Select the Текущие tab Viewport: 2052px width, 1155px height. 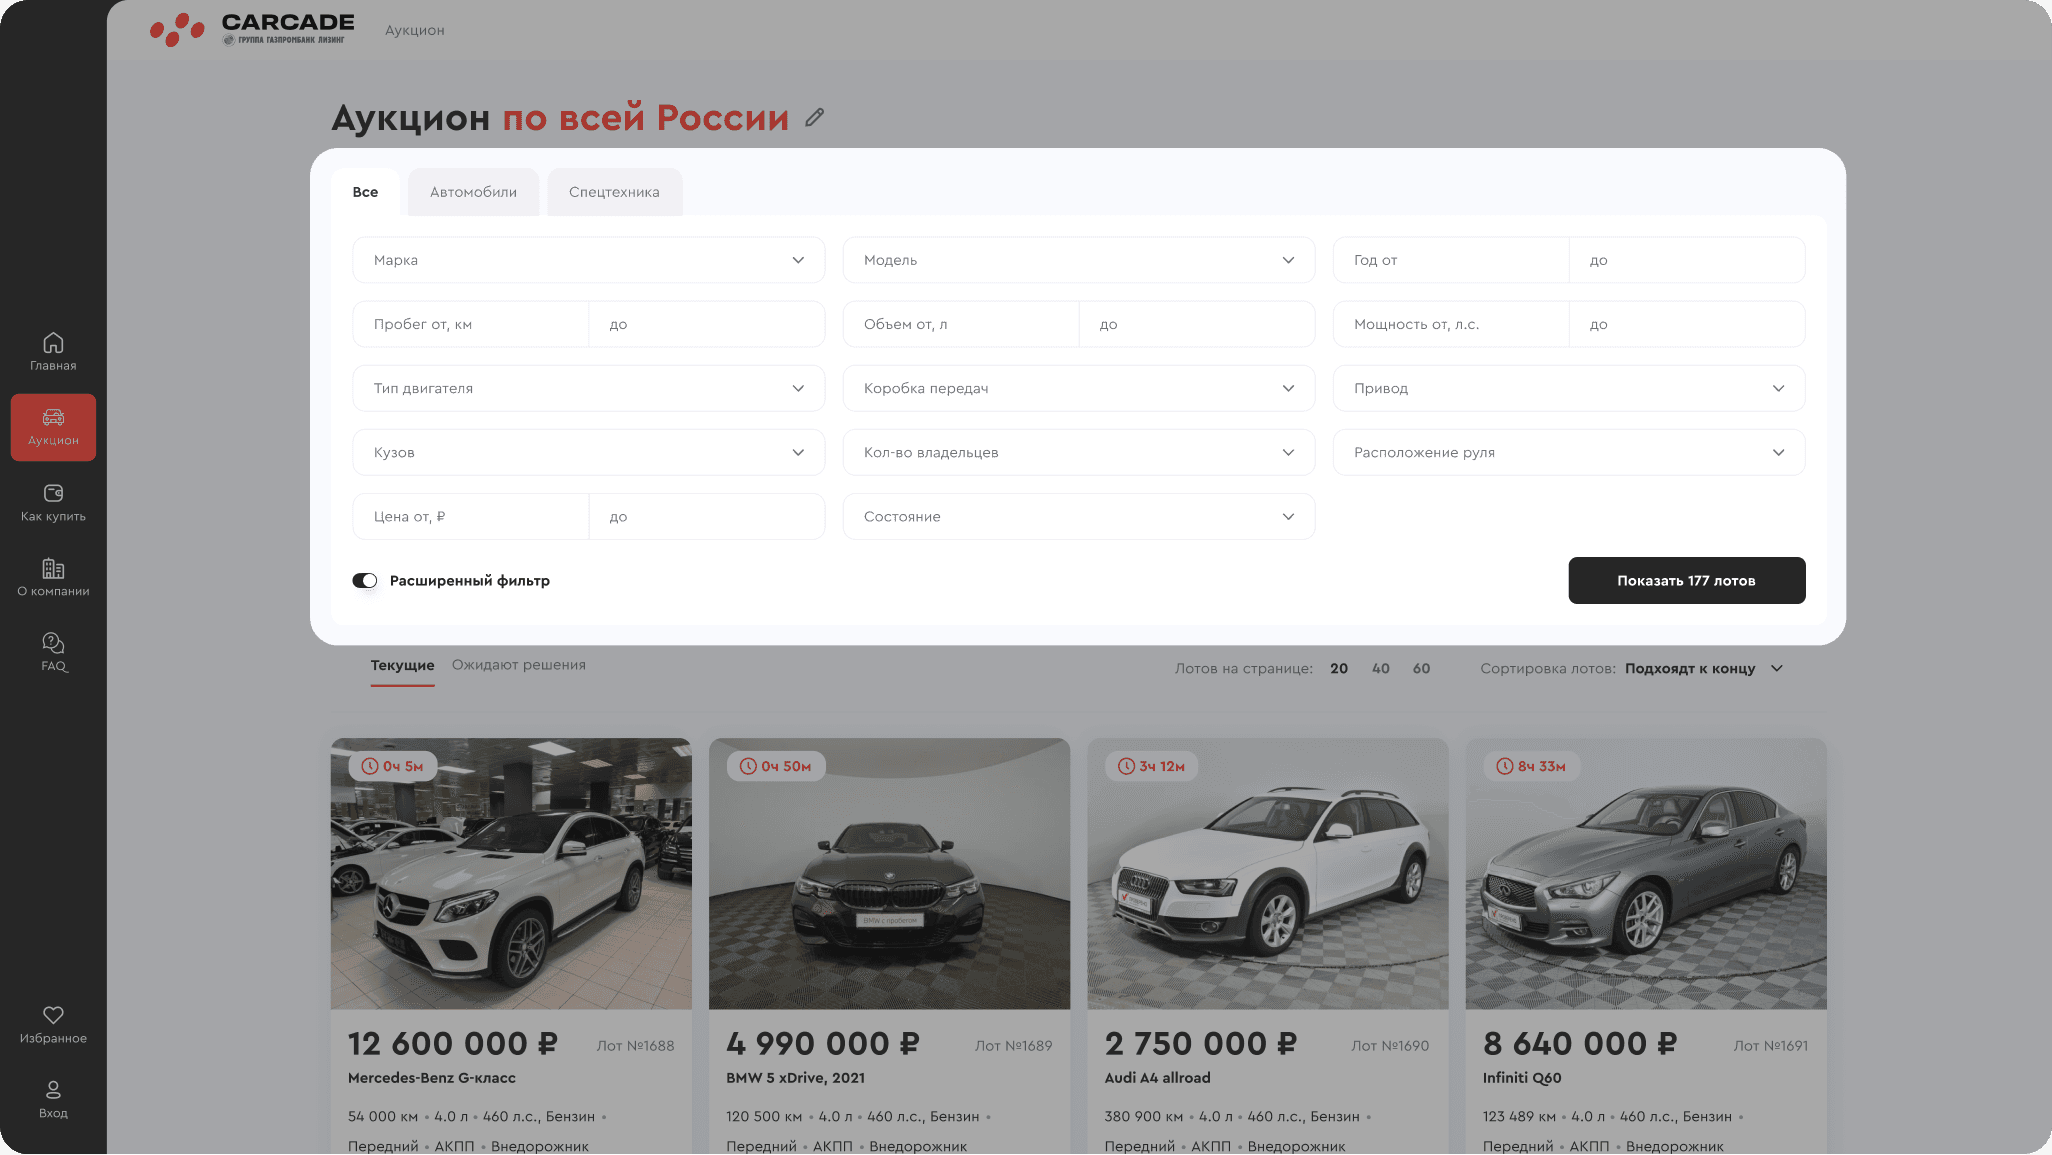point(402,665)
